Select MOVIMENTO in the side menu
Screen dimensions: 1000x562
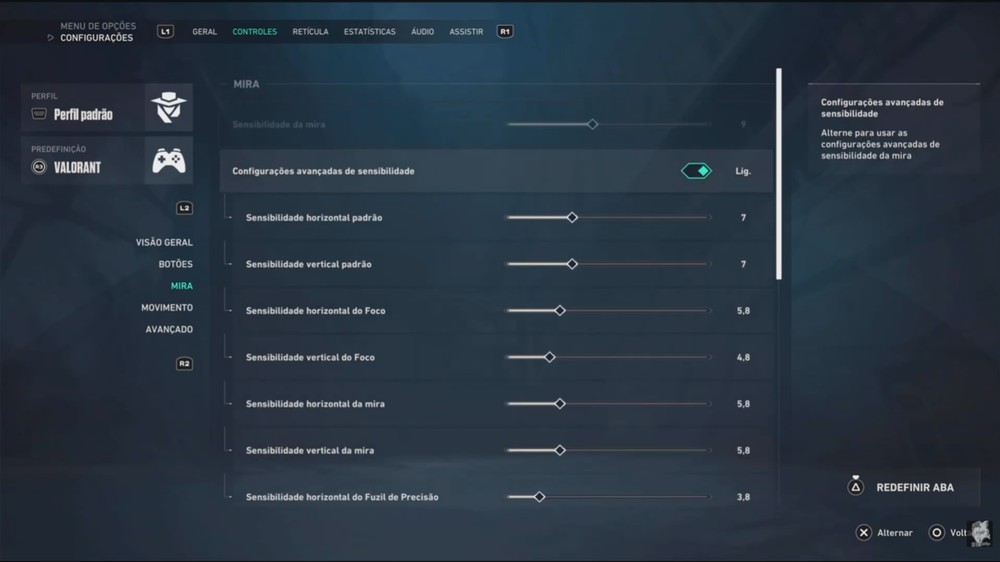tap(166, 307)
